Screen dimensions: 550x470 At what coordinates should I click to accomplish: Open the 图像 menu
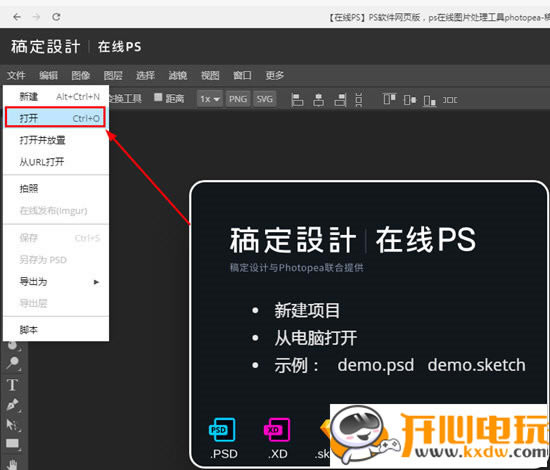81,75
